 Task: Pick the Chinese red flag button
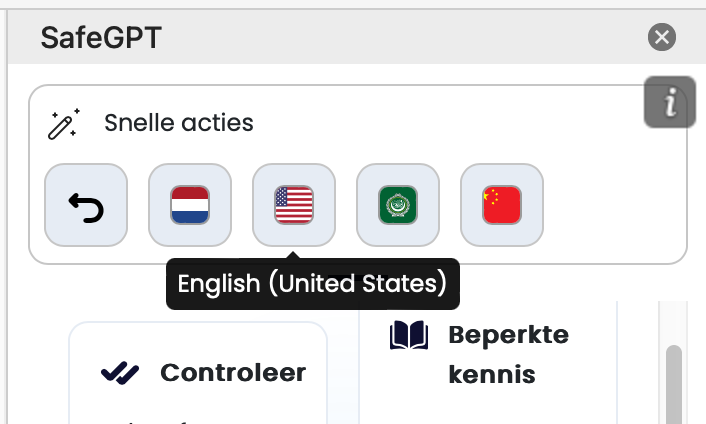point(502,204)
